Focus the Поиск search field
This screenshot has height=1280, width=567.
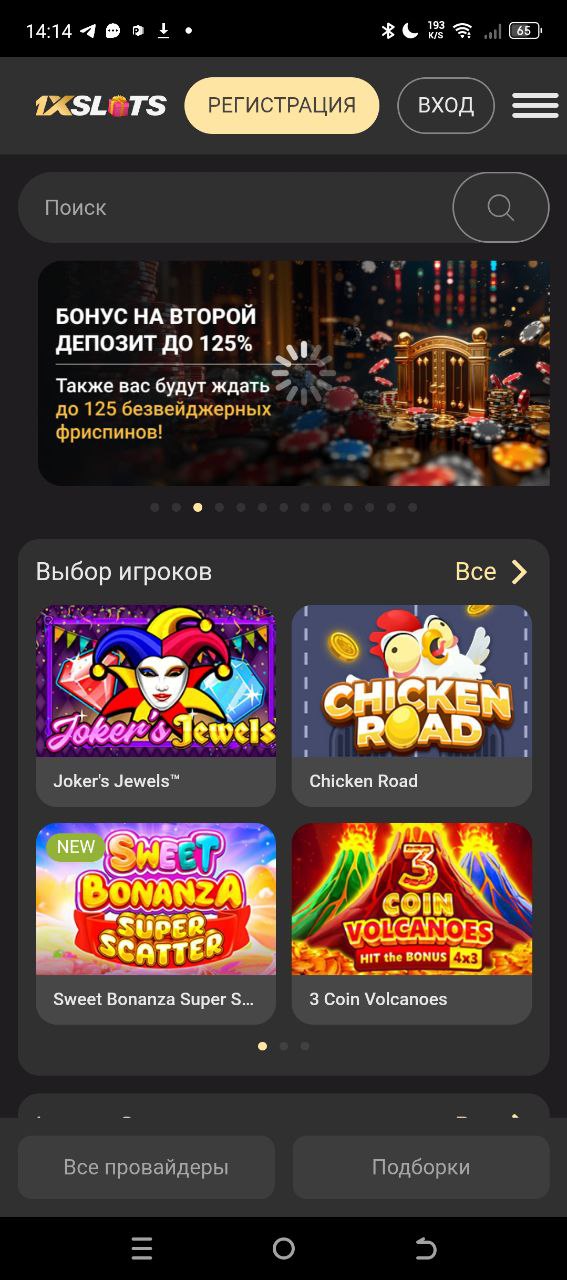(x=236, y=208)
